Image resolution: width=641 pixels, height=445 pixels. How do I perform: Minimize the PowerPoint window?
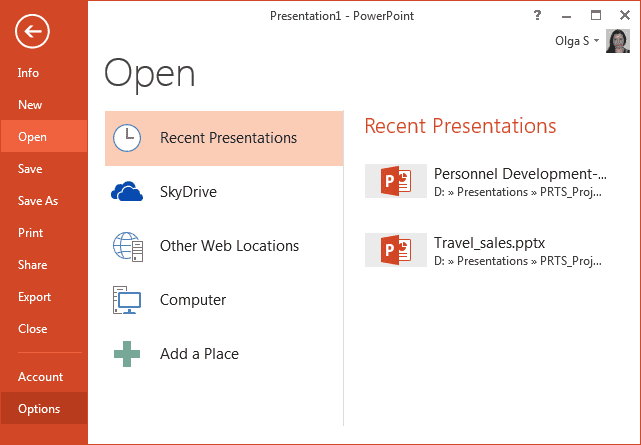[566, 16]
